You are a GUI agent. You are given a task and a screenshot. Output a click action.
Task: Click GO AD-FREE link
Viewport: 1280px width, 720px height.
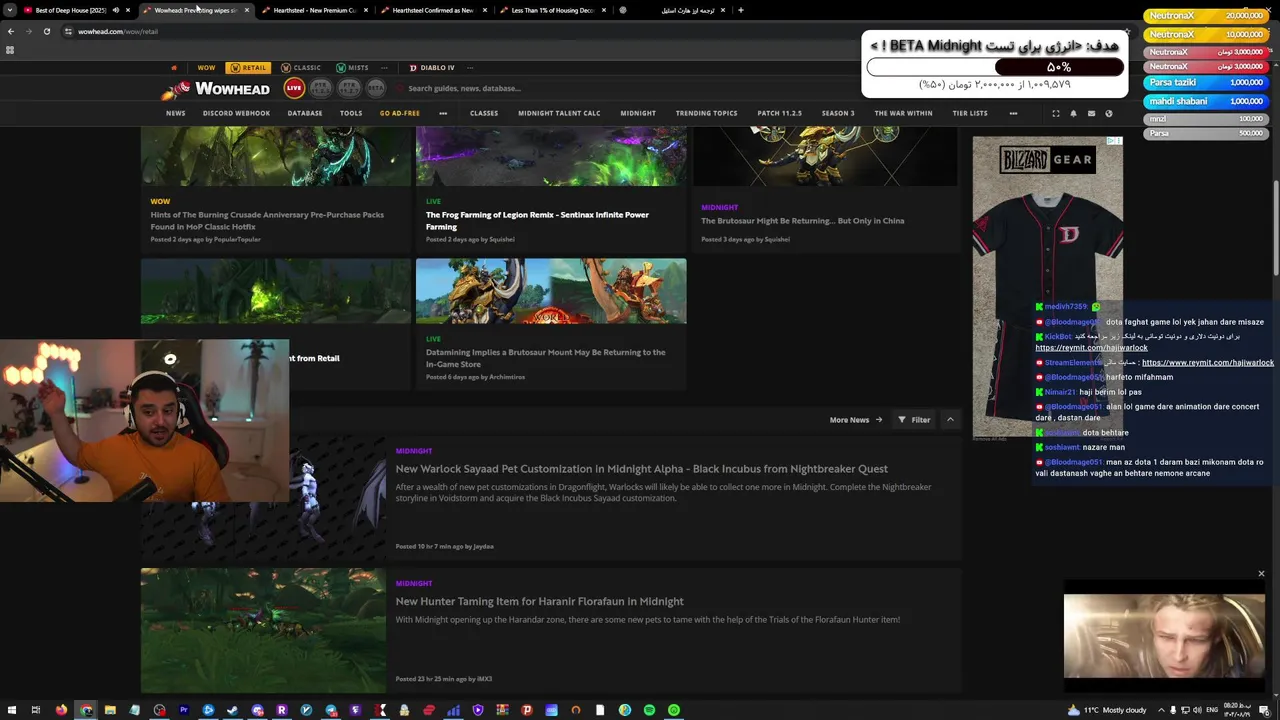[399, 113]
